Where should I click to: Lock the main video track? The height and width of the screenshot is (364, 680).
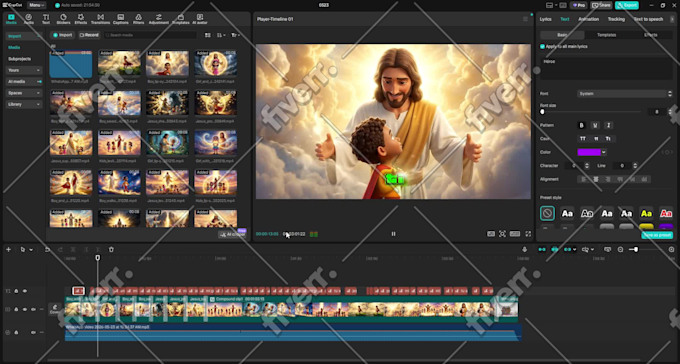(16, 309)
